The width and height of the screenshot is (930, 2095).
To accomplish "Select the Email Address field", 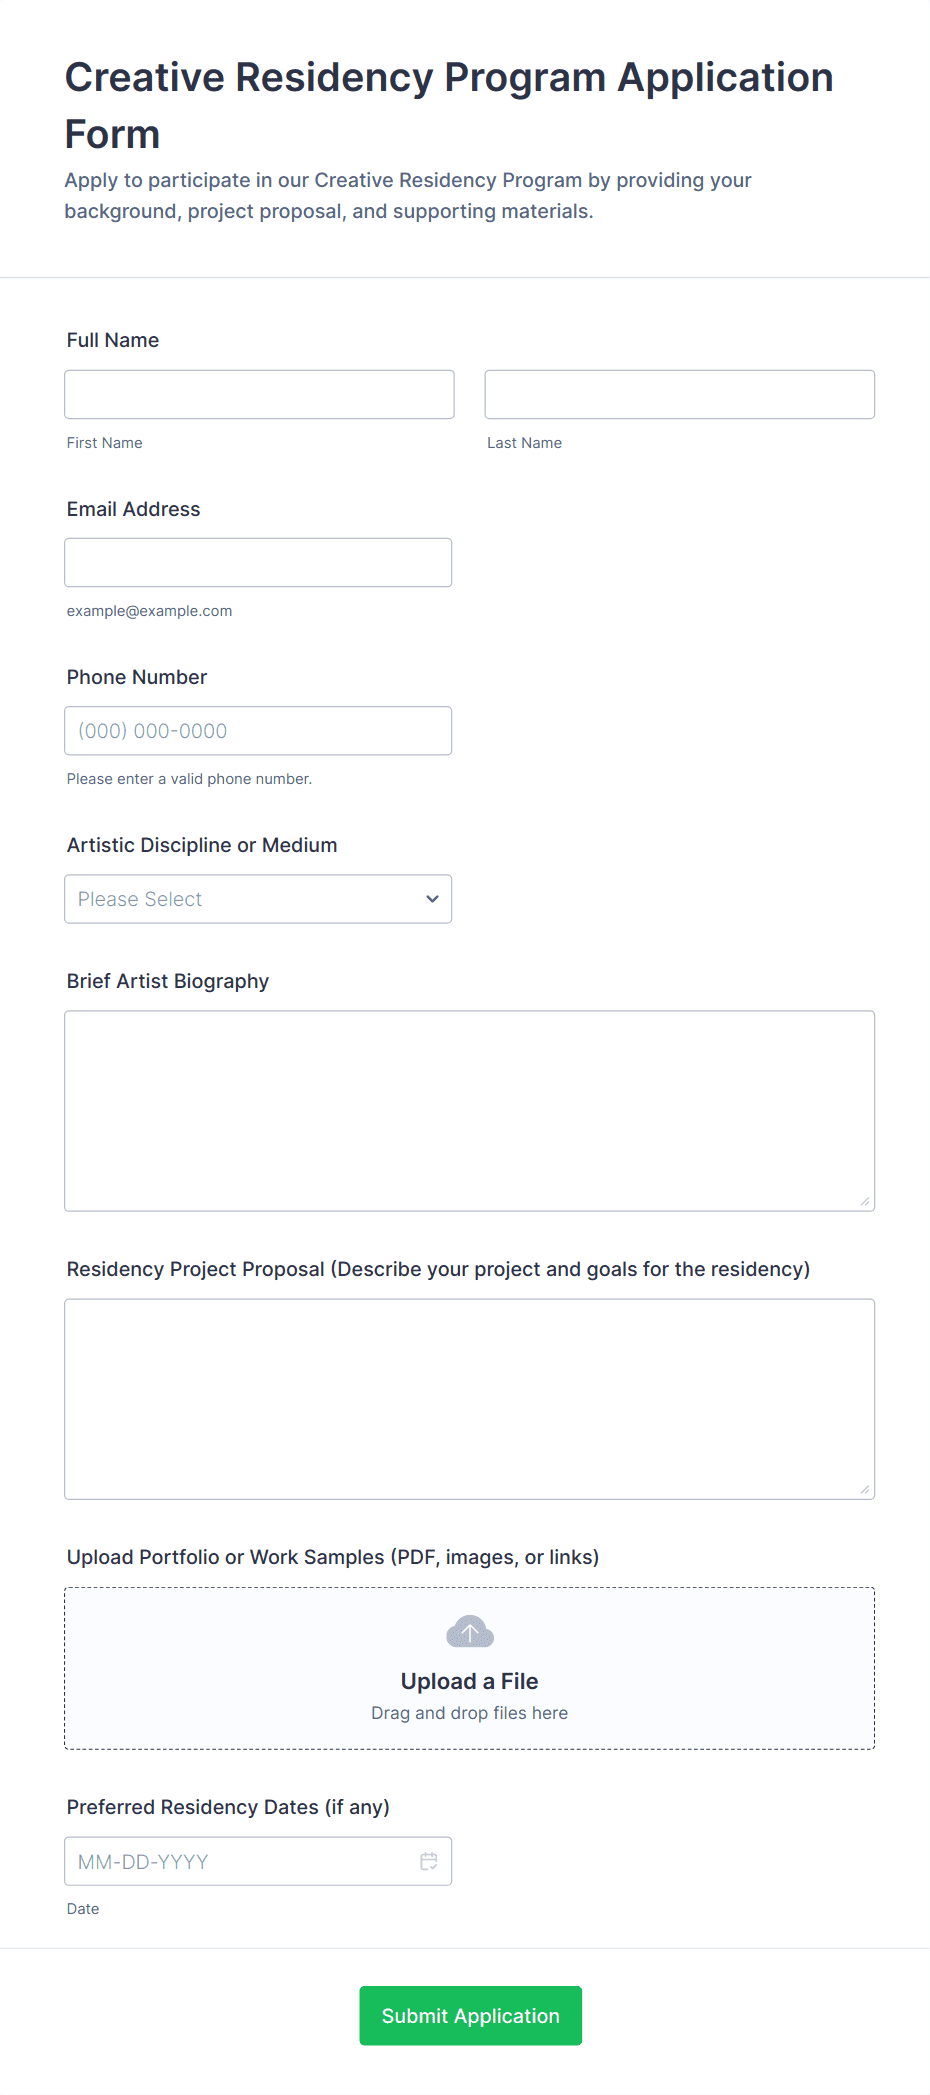I will point(258,563).
